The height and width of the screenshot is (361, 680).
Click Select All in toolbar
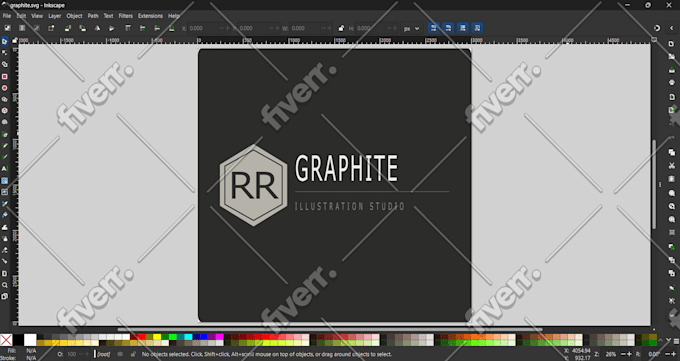coord(7,28)
